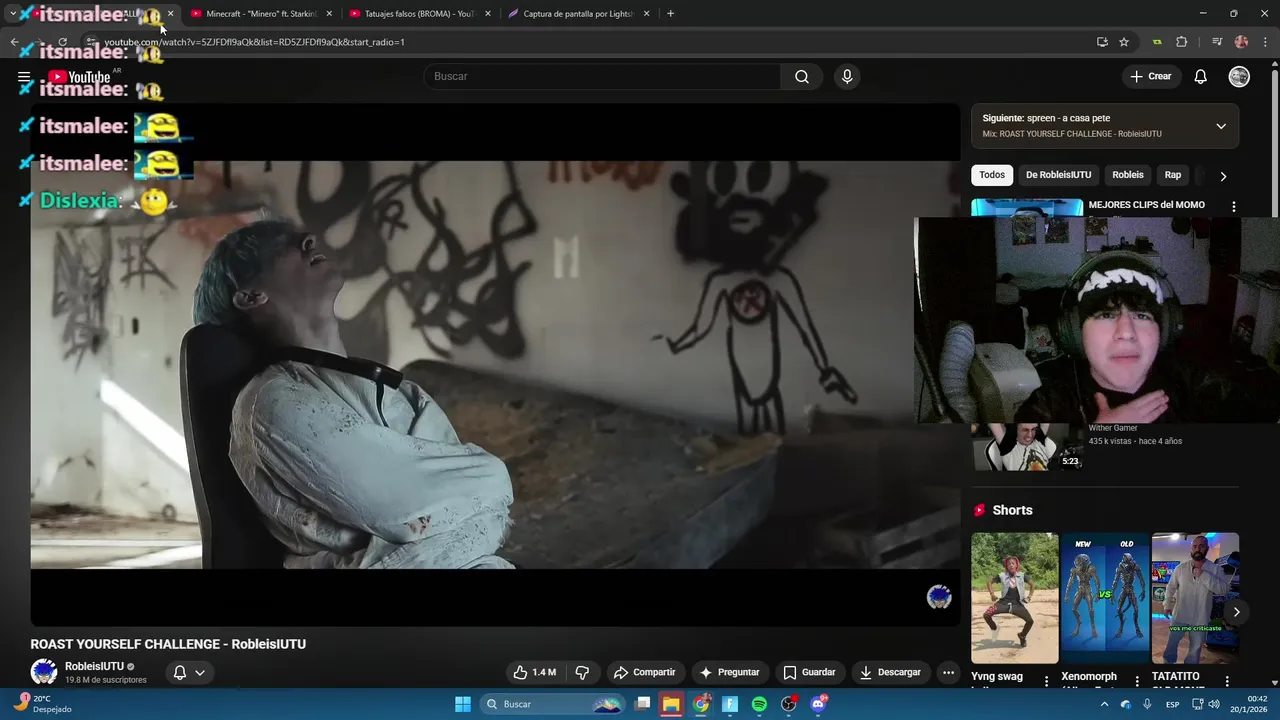Close the Minecraft "Minero" tab
This screenshot has height=720, width=1280.
pos(328,14)
